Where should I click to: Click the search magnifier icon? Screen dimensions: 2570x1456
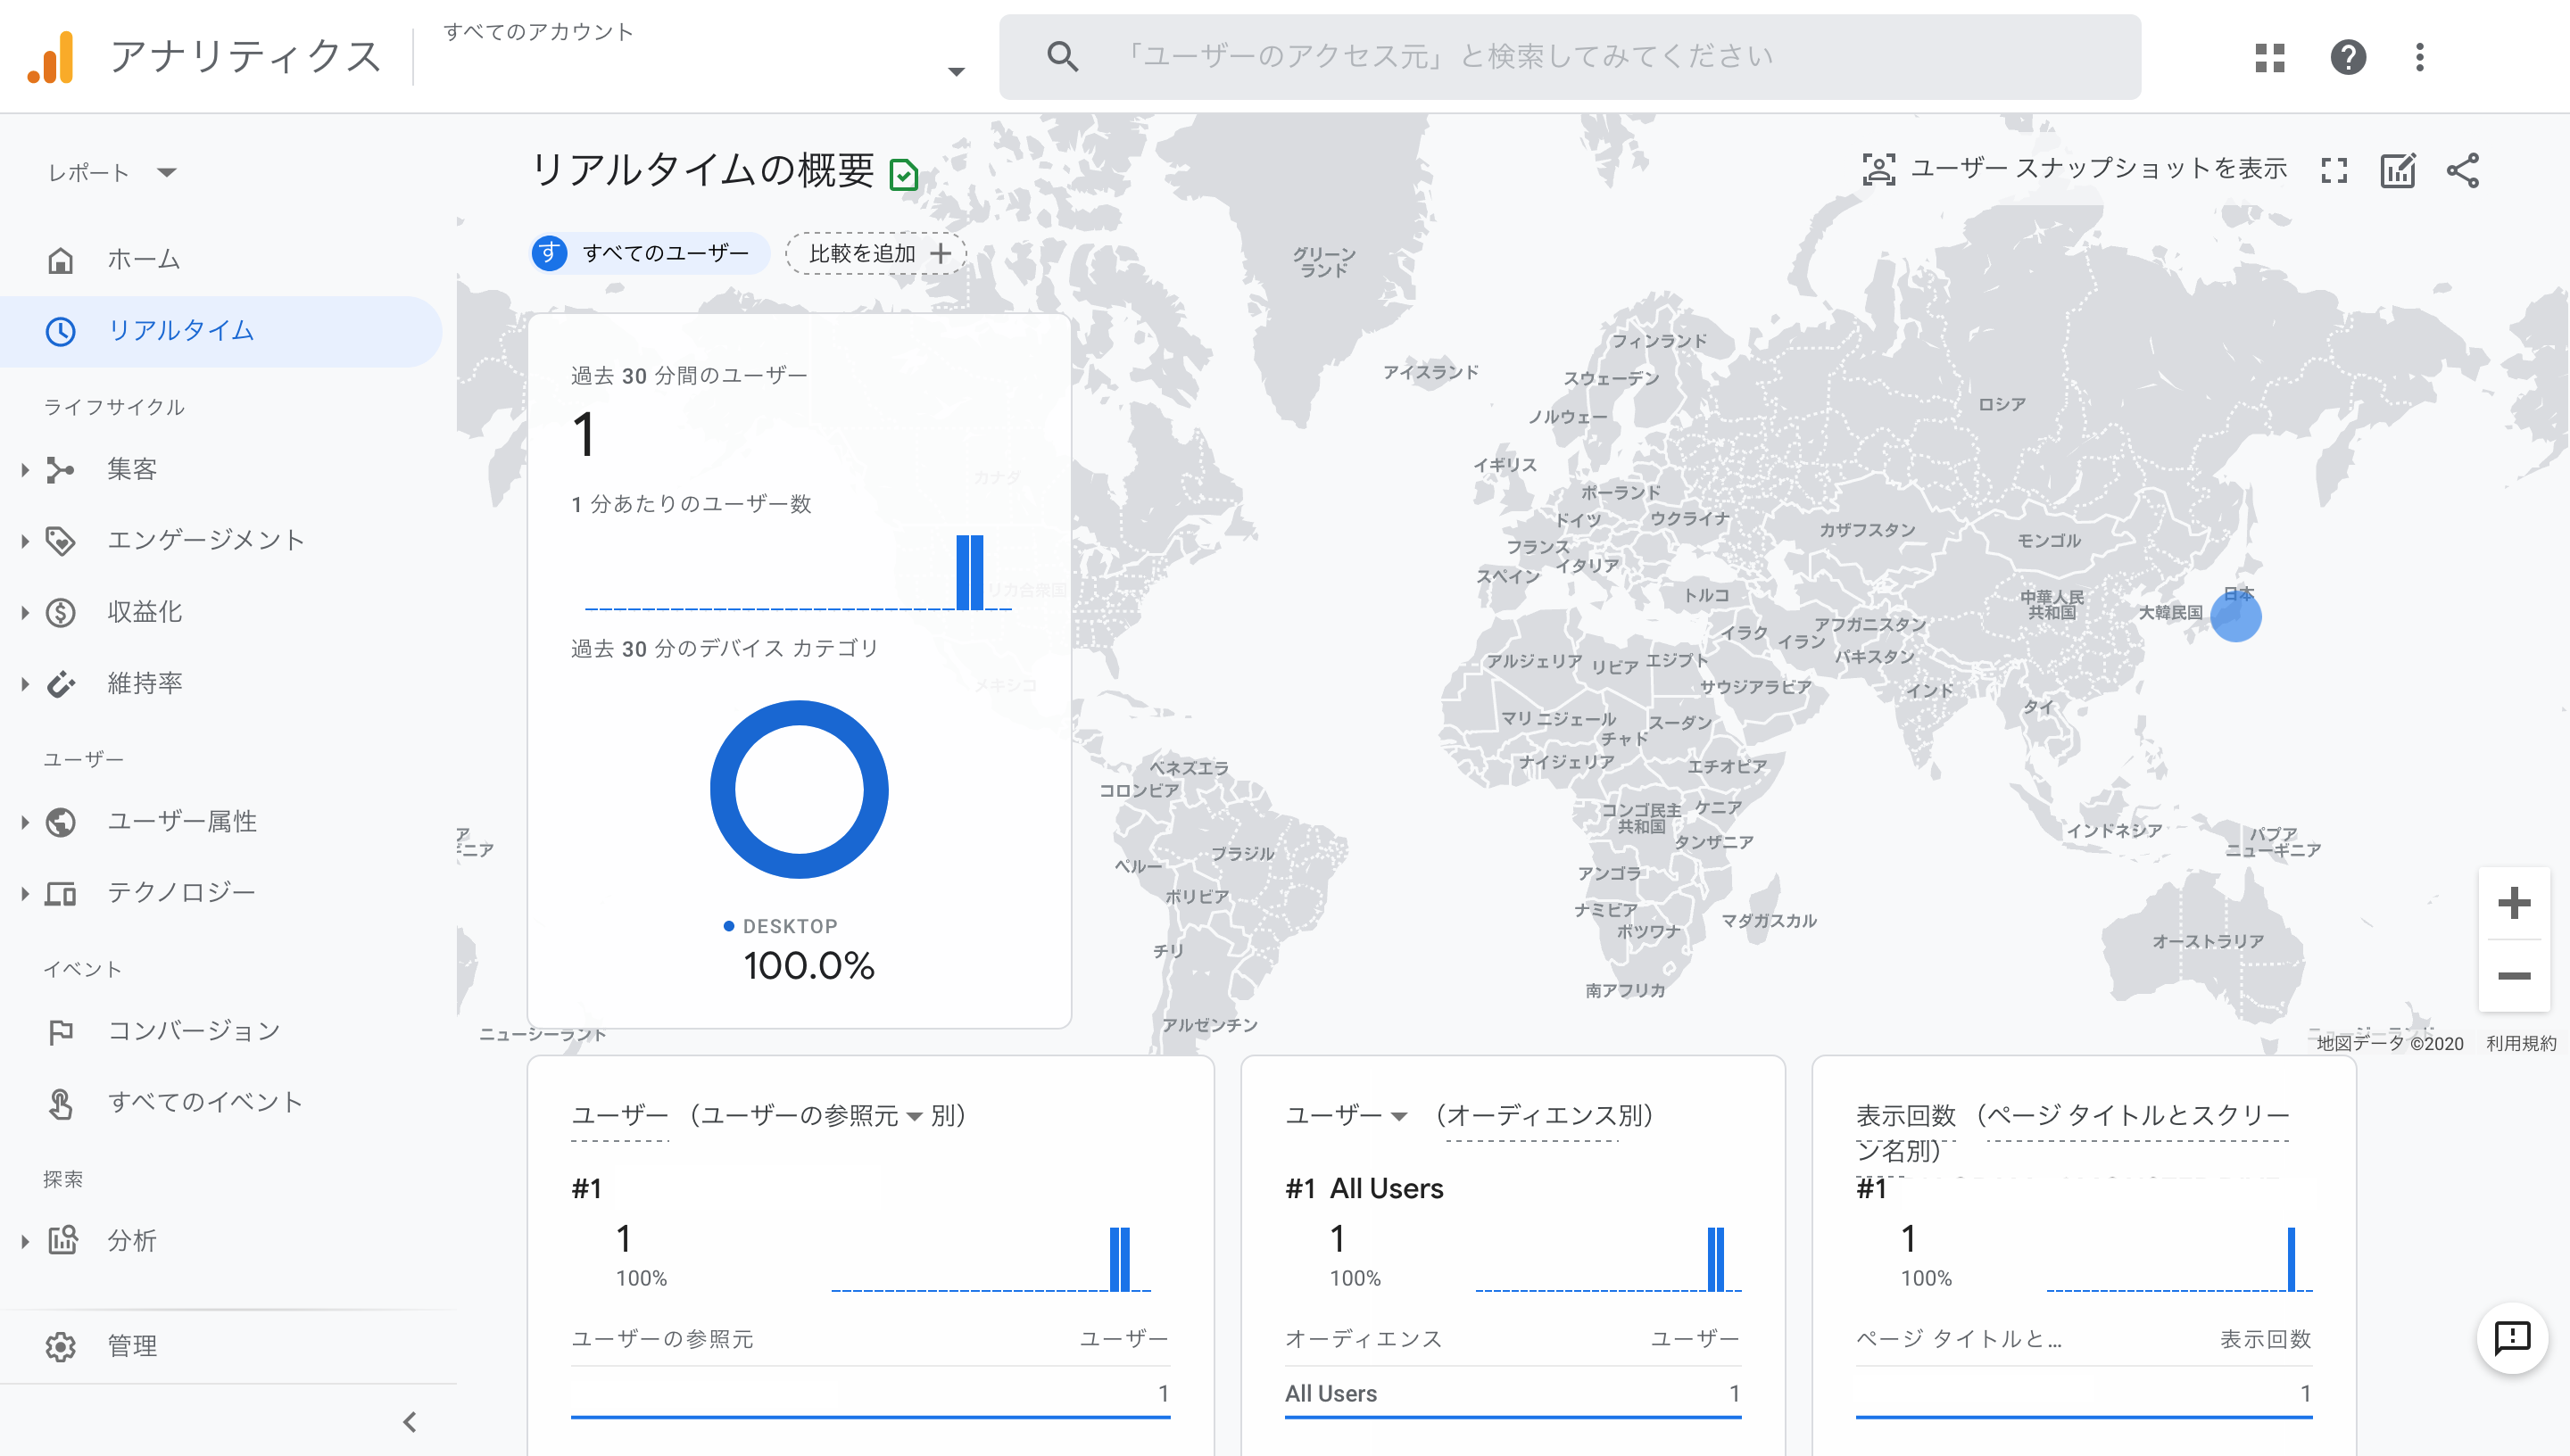pos(1063,57)
